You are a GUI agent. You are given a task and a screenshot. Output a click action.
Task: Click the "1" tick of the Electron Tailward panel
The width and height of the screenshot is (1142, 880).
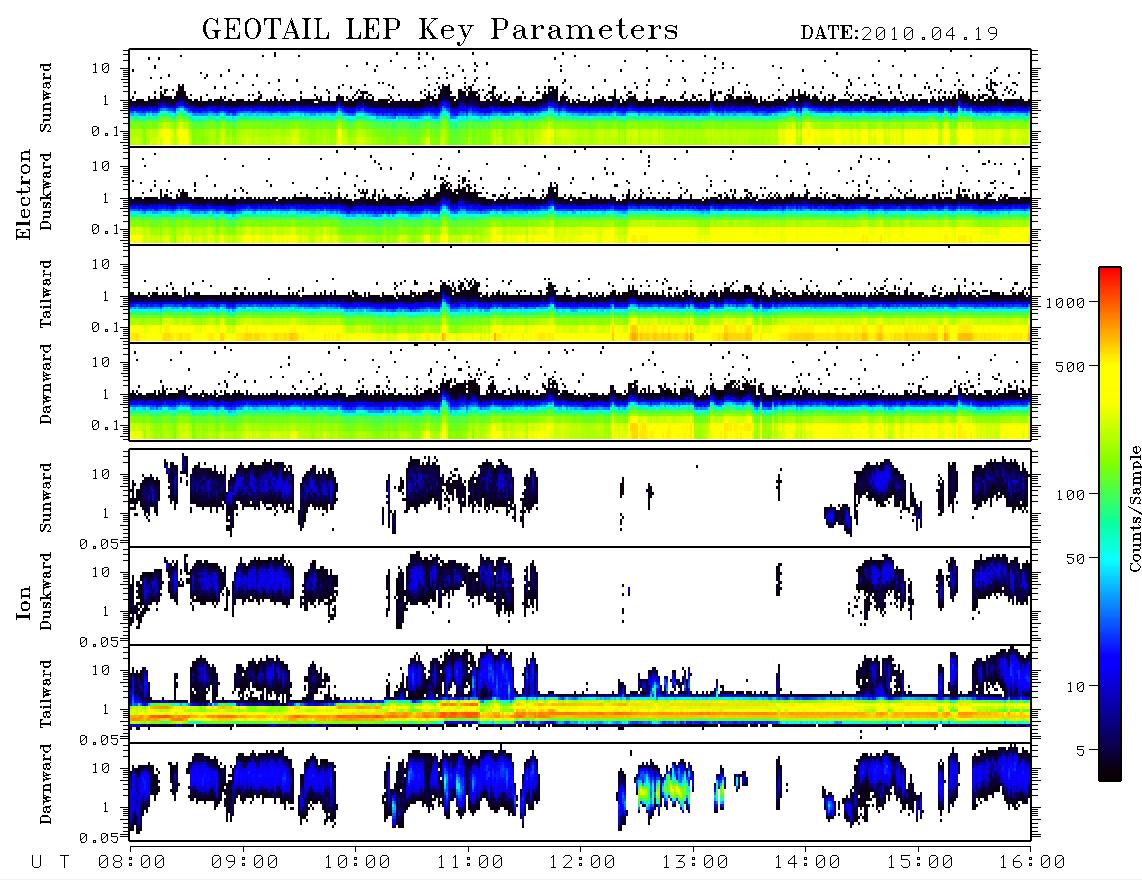point(106,296)
